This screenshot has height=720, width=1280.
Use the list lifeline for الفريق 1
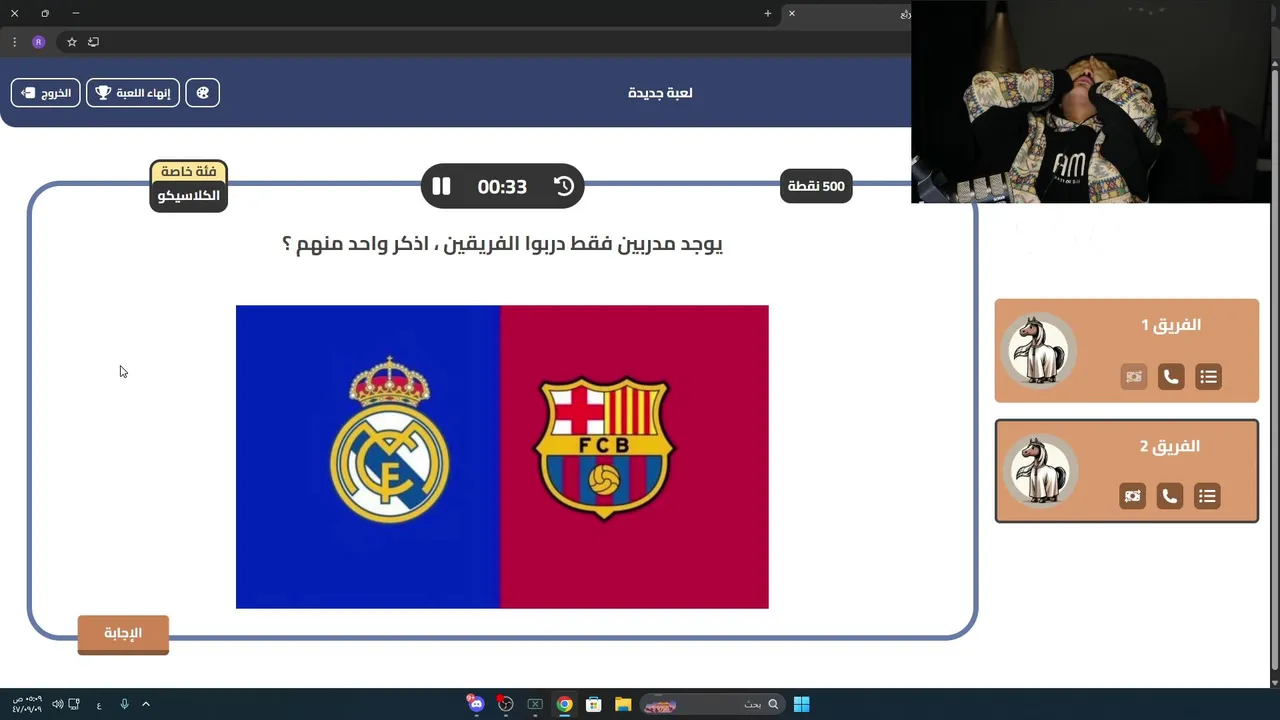[x=1208, y=377]
